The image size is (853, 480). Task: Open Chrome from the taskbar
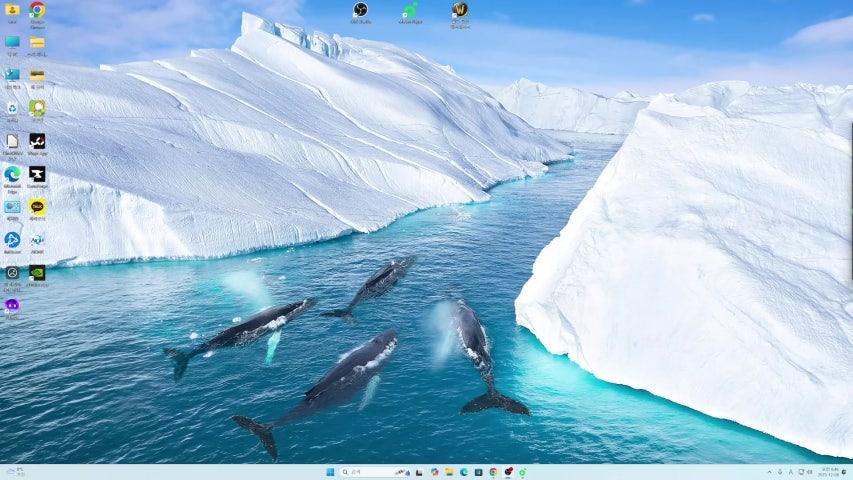(493, 472)
